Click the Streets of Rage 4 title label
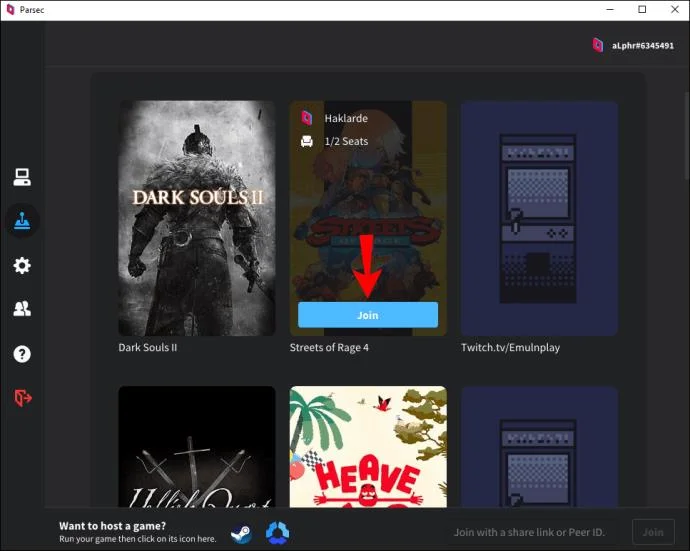Screen dimensions: 690x551 coord(329,348)
